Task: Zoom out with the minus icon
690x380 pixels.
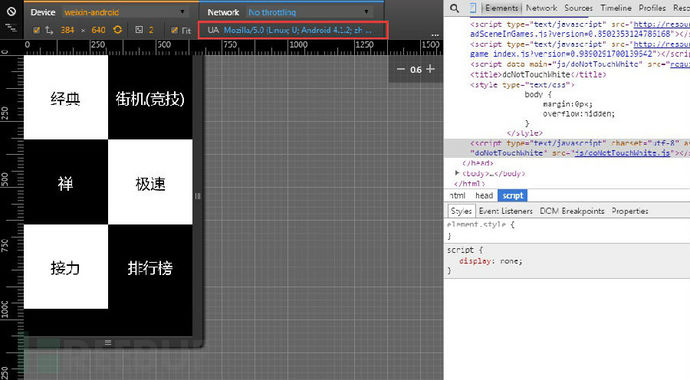Action: tap(400, 69)
